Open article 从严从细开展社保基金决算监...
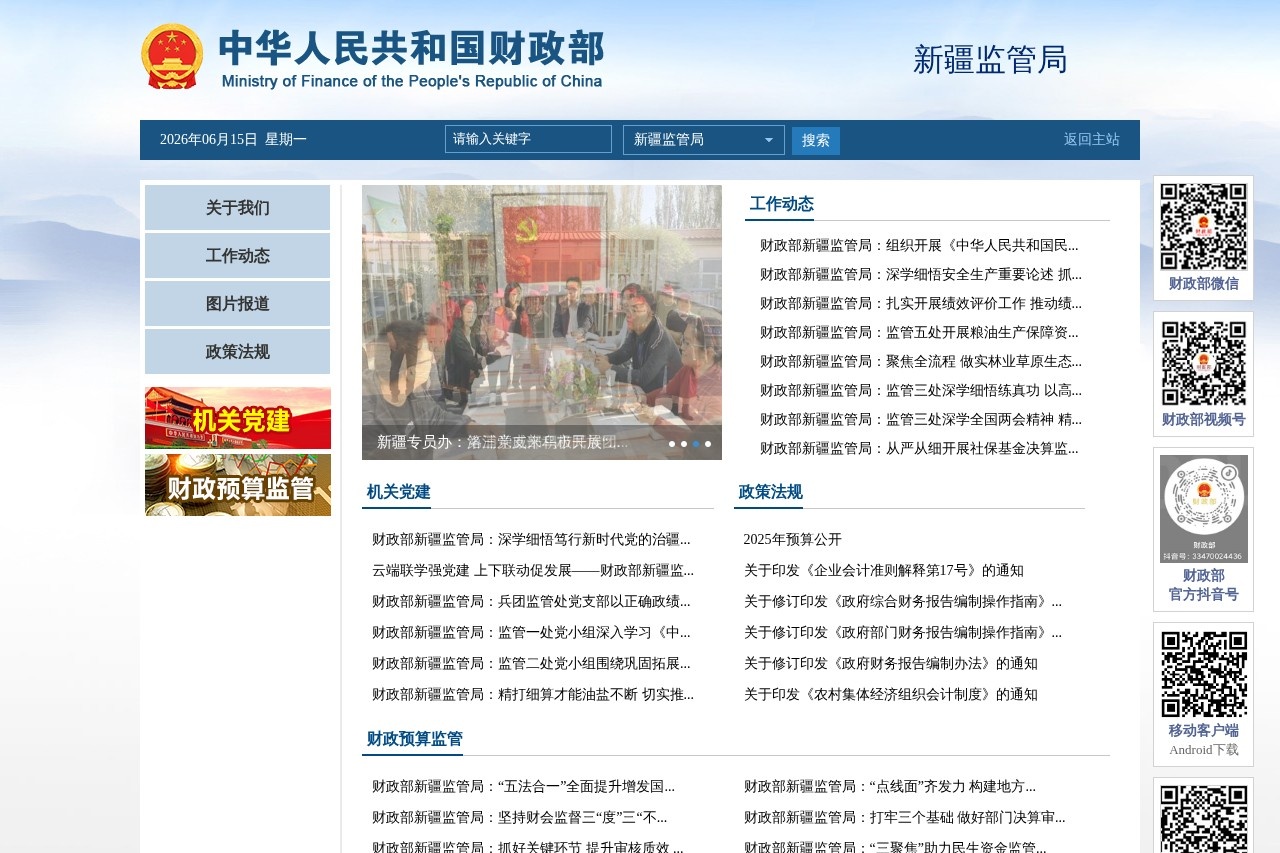 [919, 449]
